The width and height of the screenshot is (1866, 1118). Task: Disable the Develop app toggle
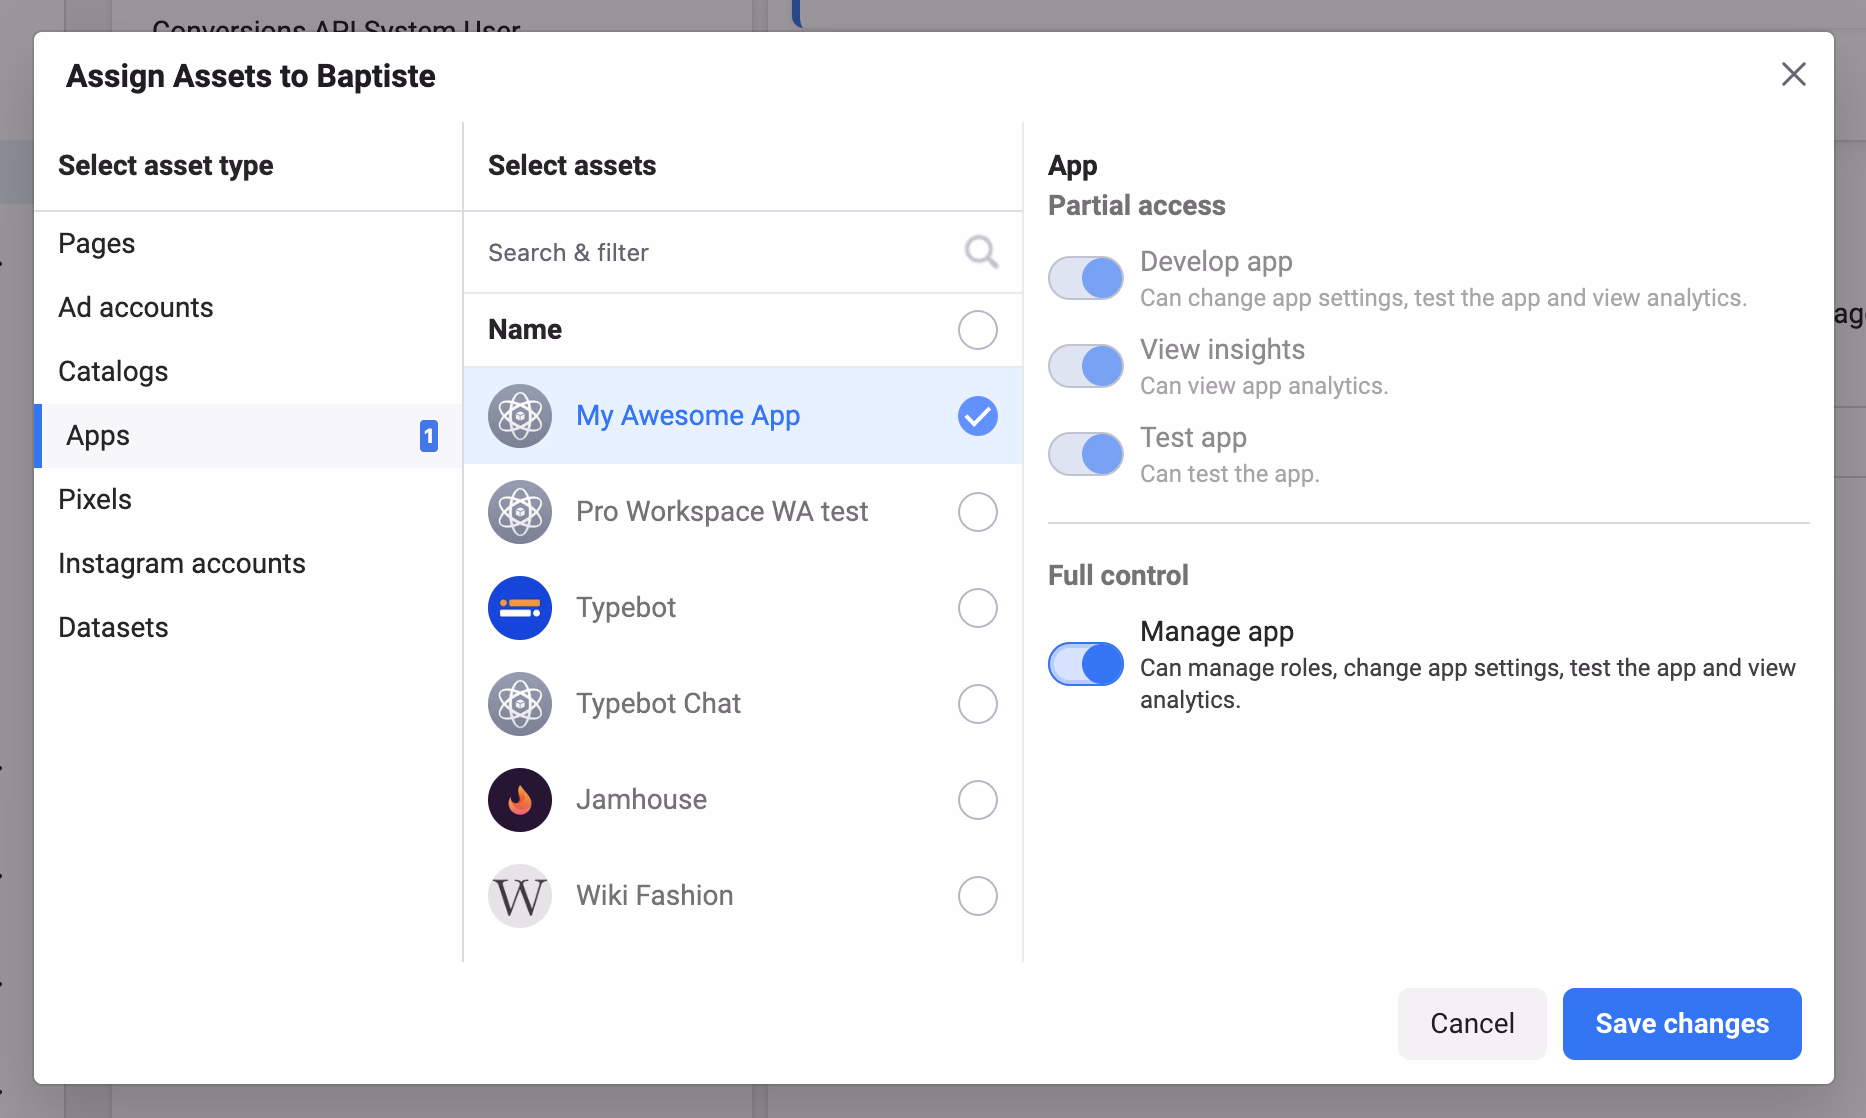(1086, 278)
